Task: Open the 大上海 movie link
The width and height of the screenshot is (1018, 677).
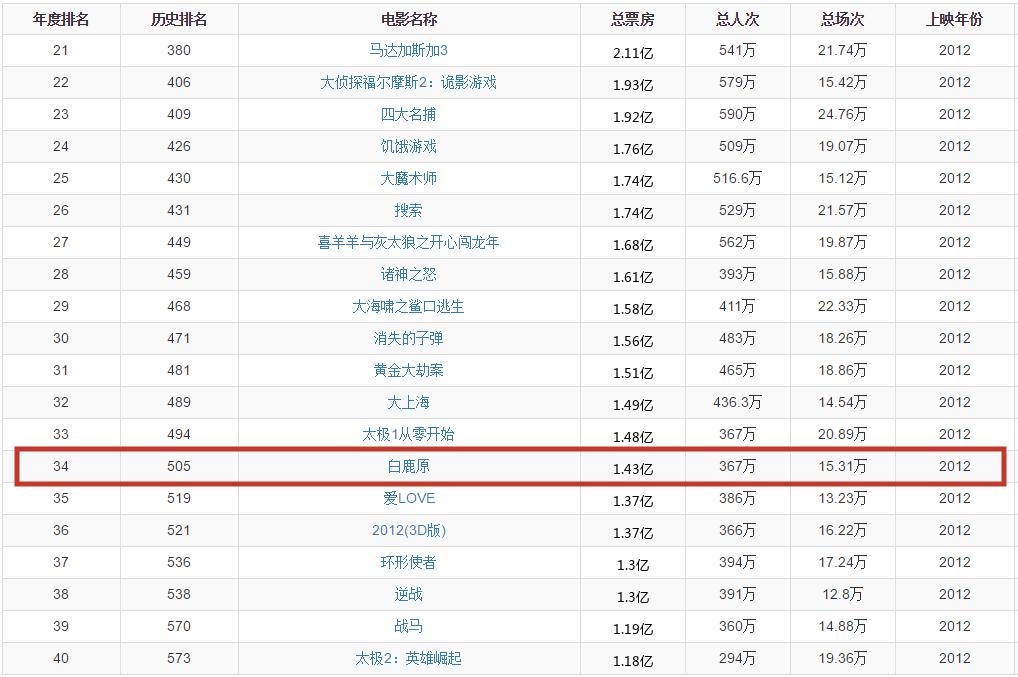Action: pyautogui.click(x=408, y=402)
